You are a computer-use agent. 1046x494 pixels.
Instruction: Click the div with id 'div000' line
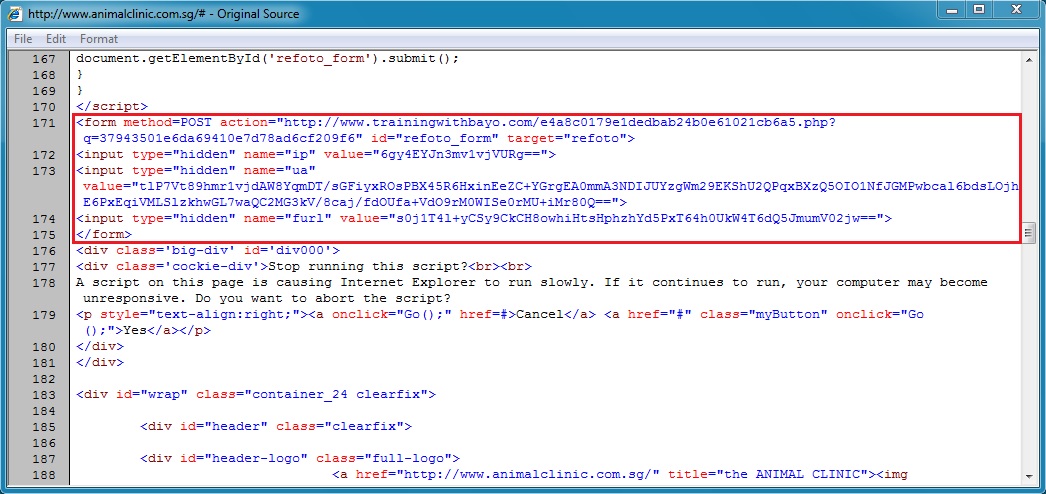pyautogui.click(x=208, y=251)
